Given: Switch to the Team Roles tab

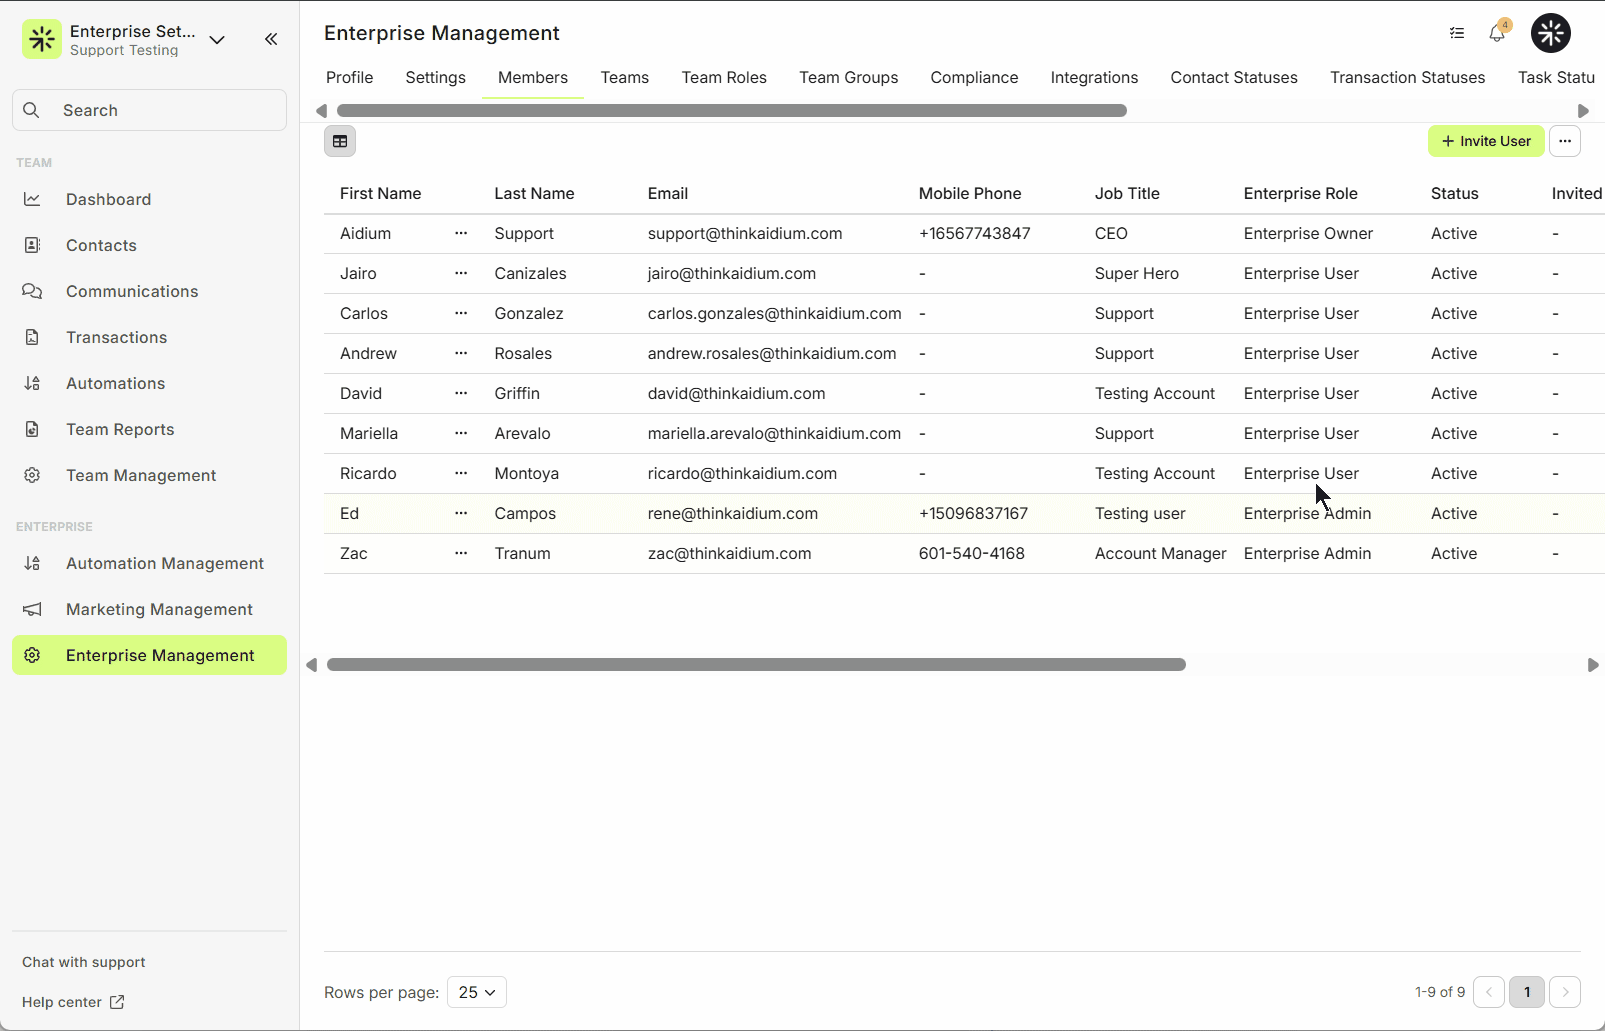Looking at the screenshot, I should point(724,77).
